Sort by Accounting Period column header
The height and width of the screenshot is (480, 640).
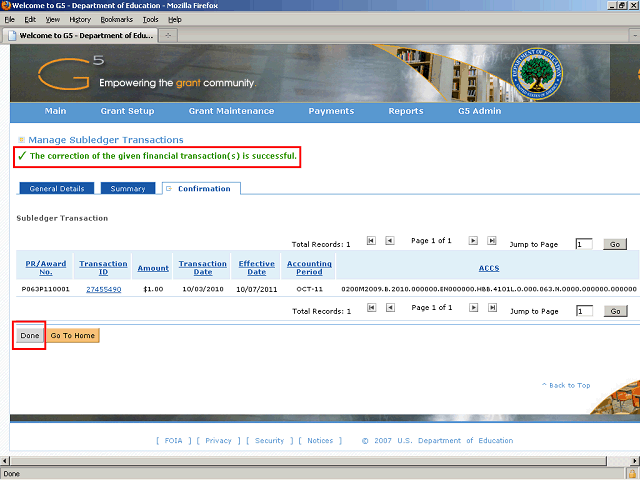pos(309,268)
